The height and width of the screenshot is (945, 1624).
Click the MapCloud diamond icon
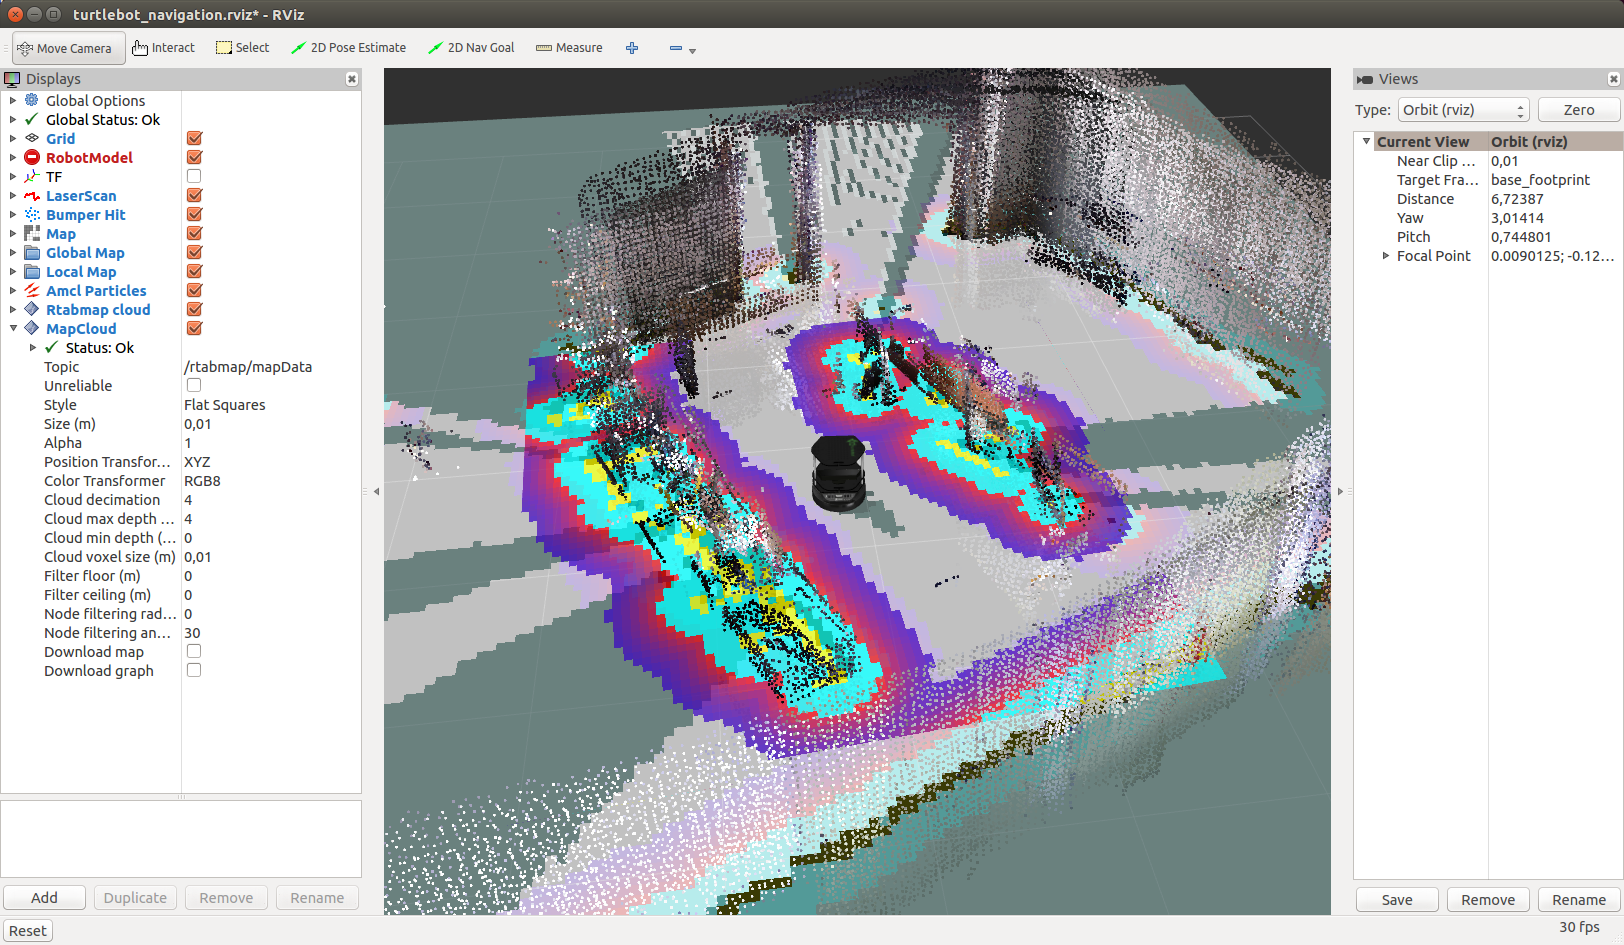pyautogui.click(x=32, y=329)
